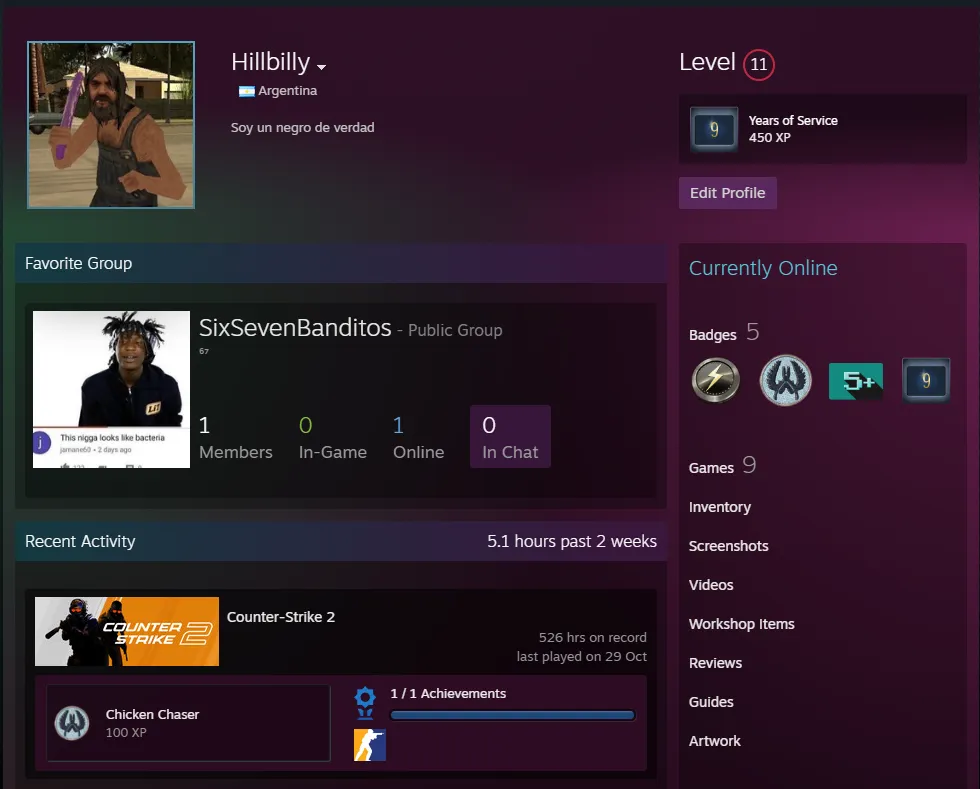The width and height of the screenshot is (980, 789).
Task: Open Workshop Items
Action: pyautogui.click(x=741, y=624)
